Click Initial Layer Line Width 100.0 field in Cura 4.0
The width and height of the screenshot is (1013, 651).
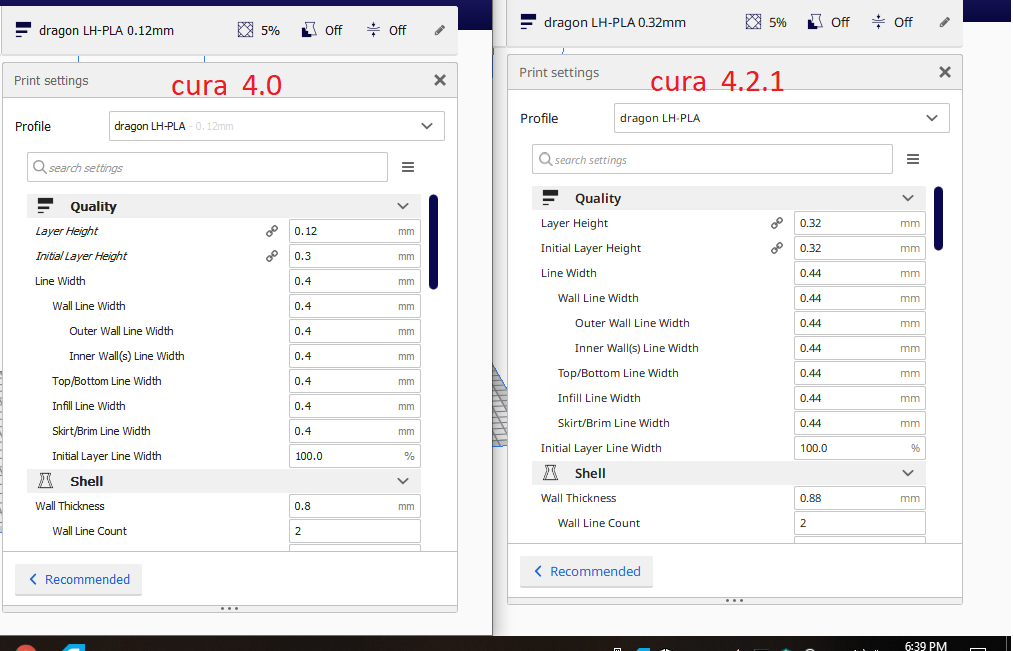click(355, 456)
